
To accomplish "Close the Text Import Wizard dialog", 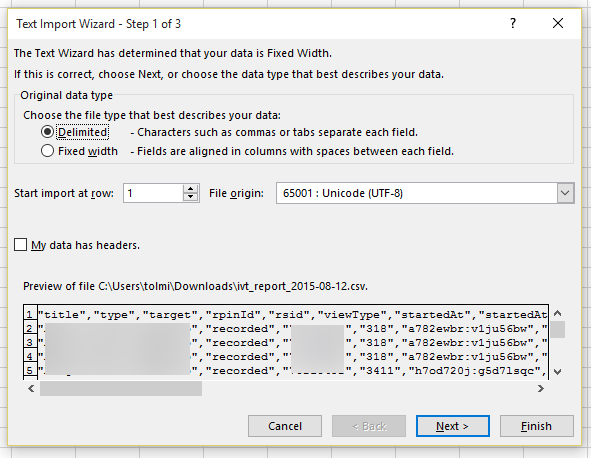I will point(558,23).
